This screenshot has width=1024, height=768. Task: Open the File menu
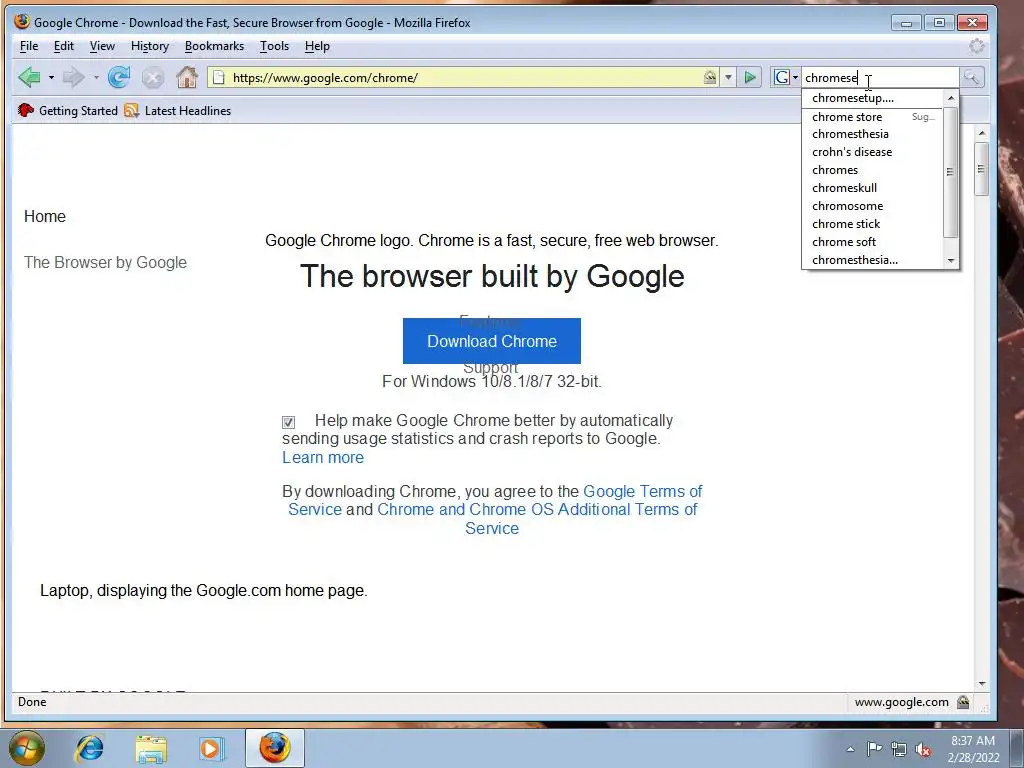coord(29,46)
